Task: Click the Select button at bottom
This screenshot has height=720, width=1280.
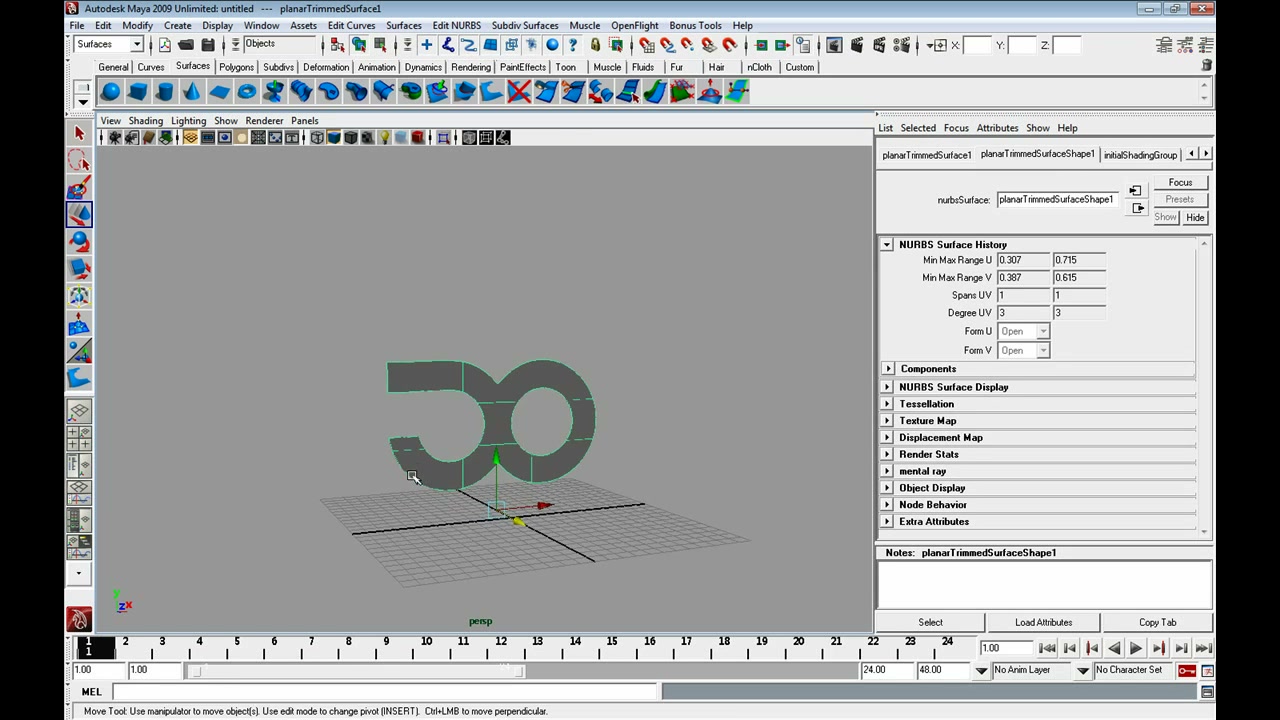Action: point(930,622)
